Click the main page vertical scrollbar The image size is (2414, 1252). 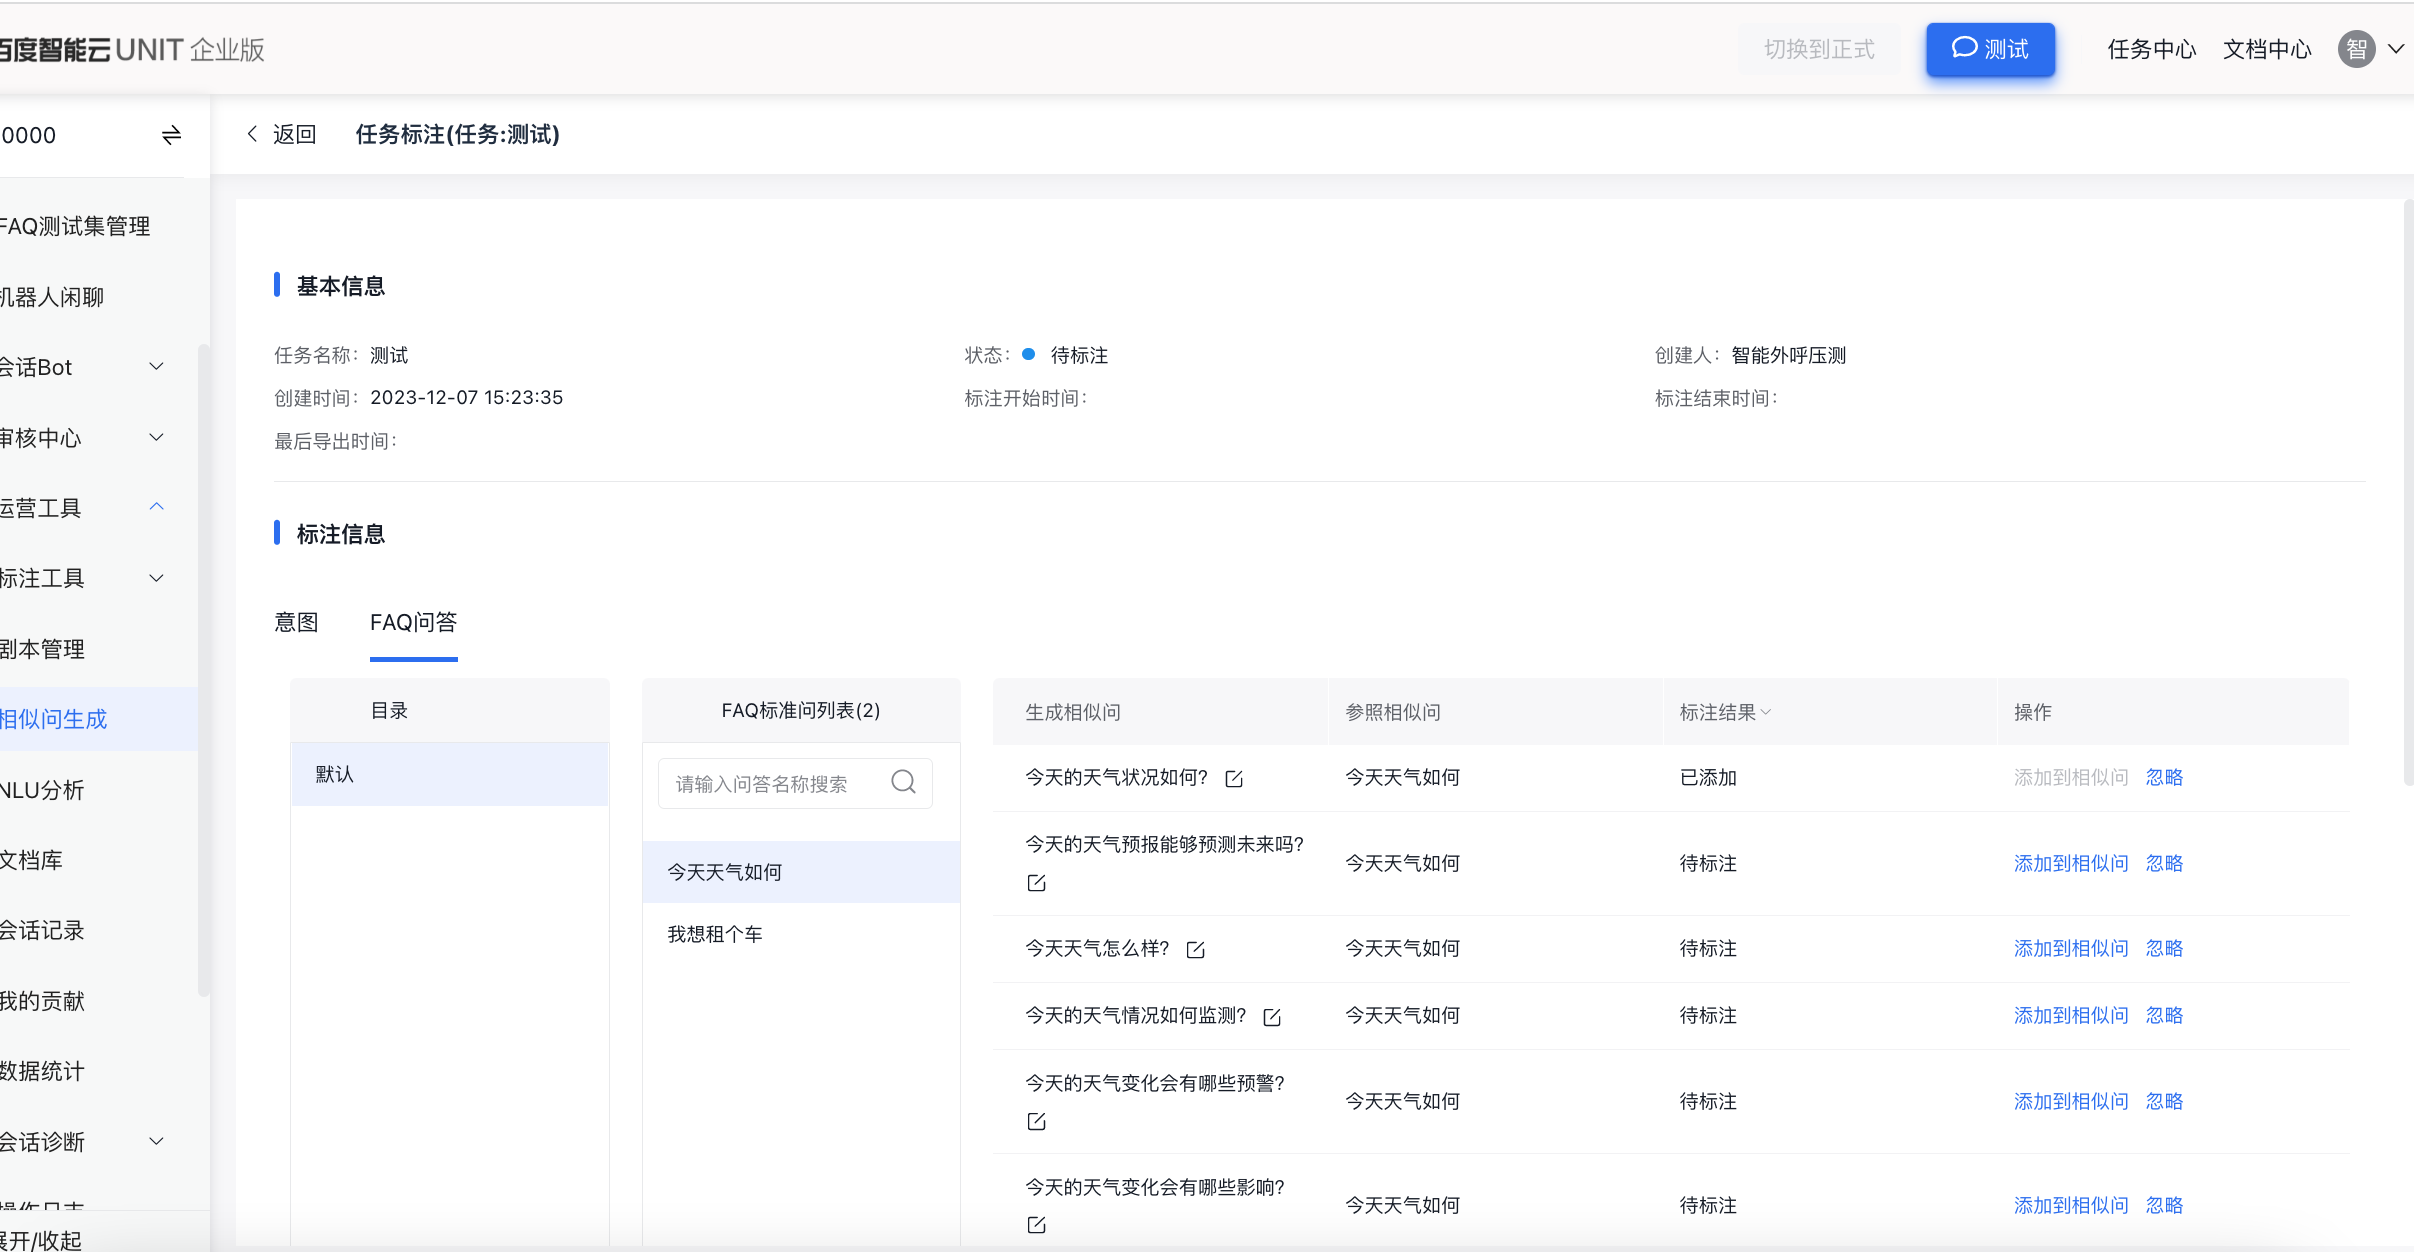click(2408, 492)
